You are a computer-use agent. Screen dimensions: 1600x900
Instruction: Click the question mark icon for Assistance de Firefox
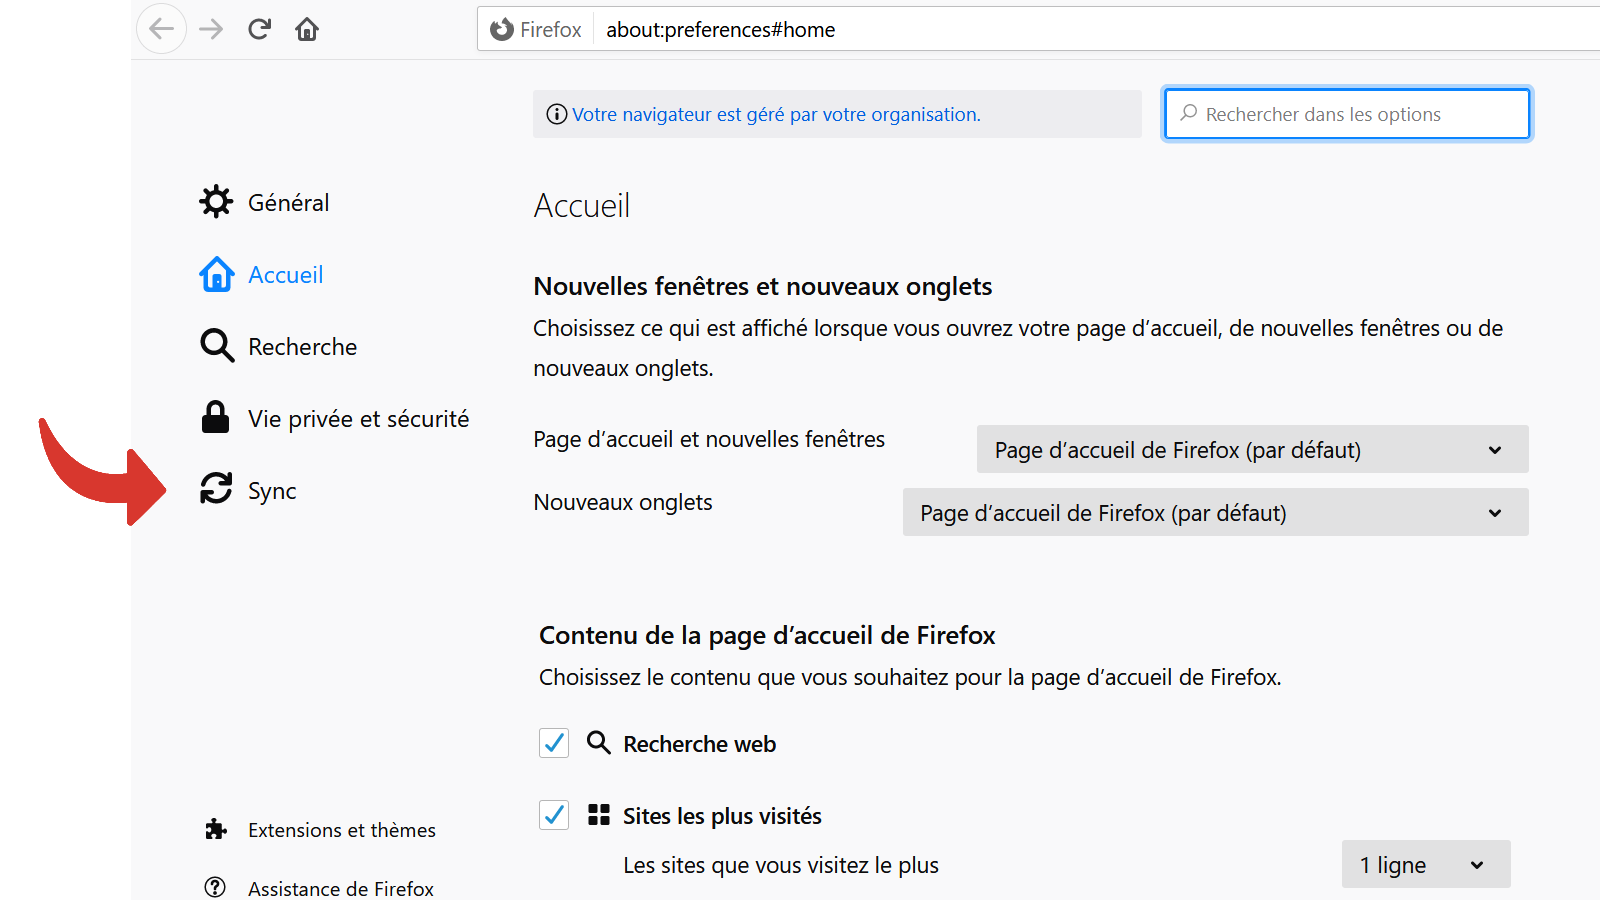[215, 887]
